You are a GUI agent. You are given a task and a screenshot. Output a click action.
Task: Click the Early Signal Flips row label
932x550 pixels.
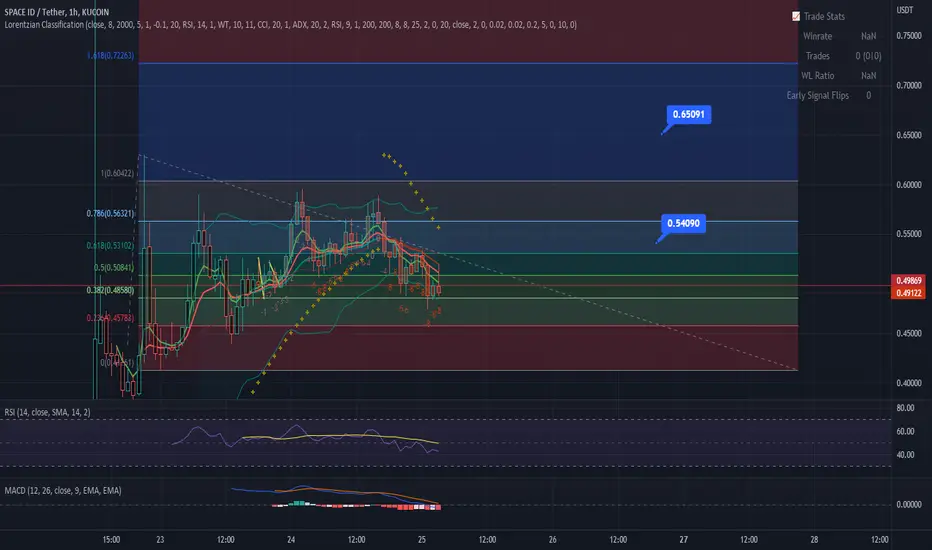[x=817, y=95]
